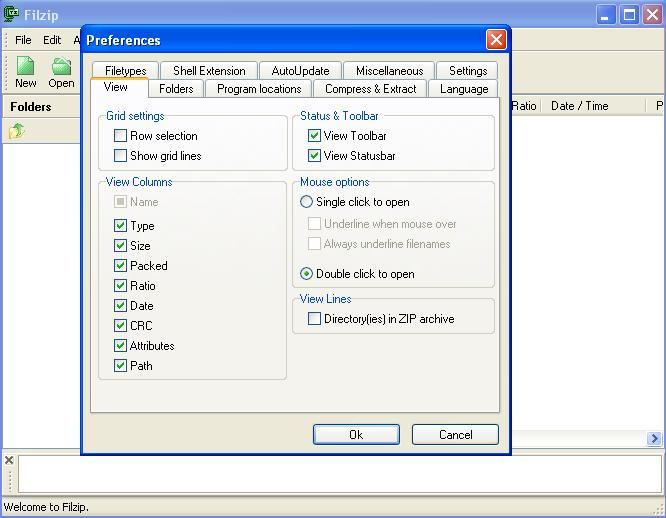Select Single click to open radio
This screenshot has height=518, width=666.
click(x=306, y=202)
